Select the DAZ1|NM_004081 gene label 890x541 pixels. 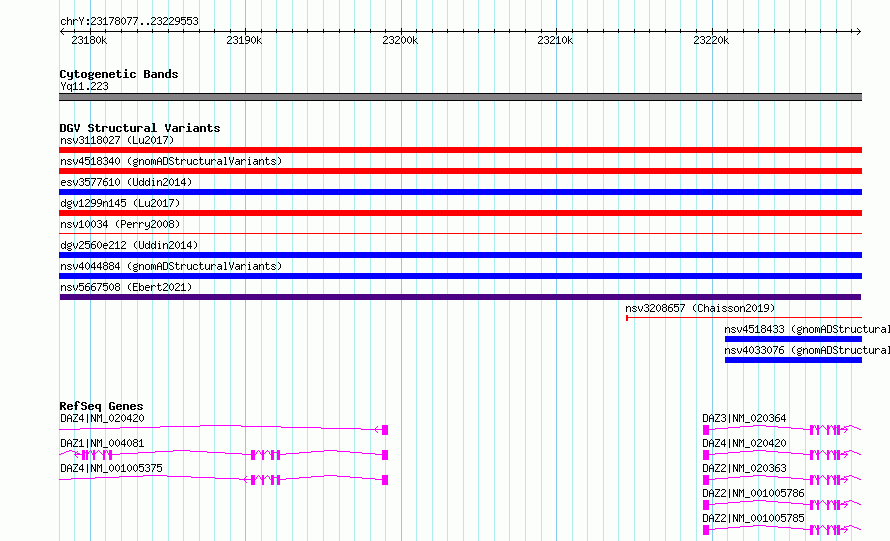pyautogui.click(x=102, y=443)
